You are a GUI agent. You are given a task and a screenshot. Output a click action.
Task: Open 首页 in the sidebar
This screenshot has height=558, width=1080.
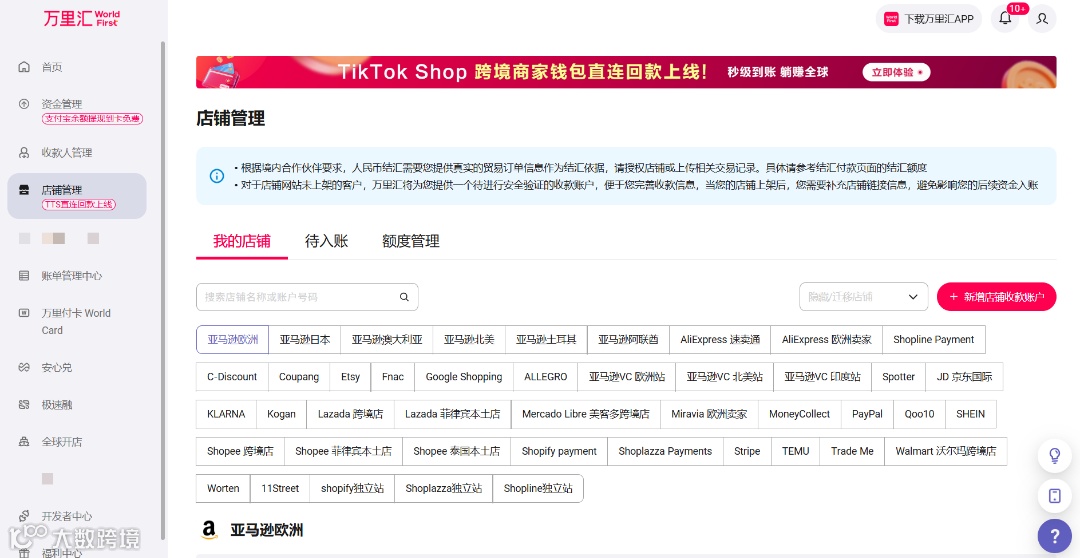point(52,67)
